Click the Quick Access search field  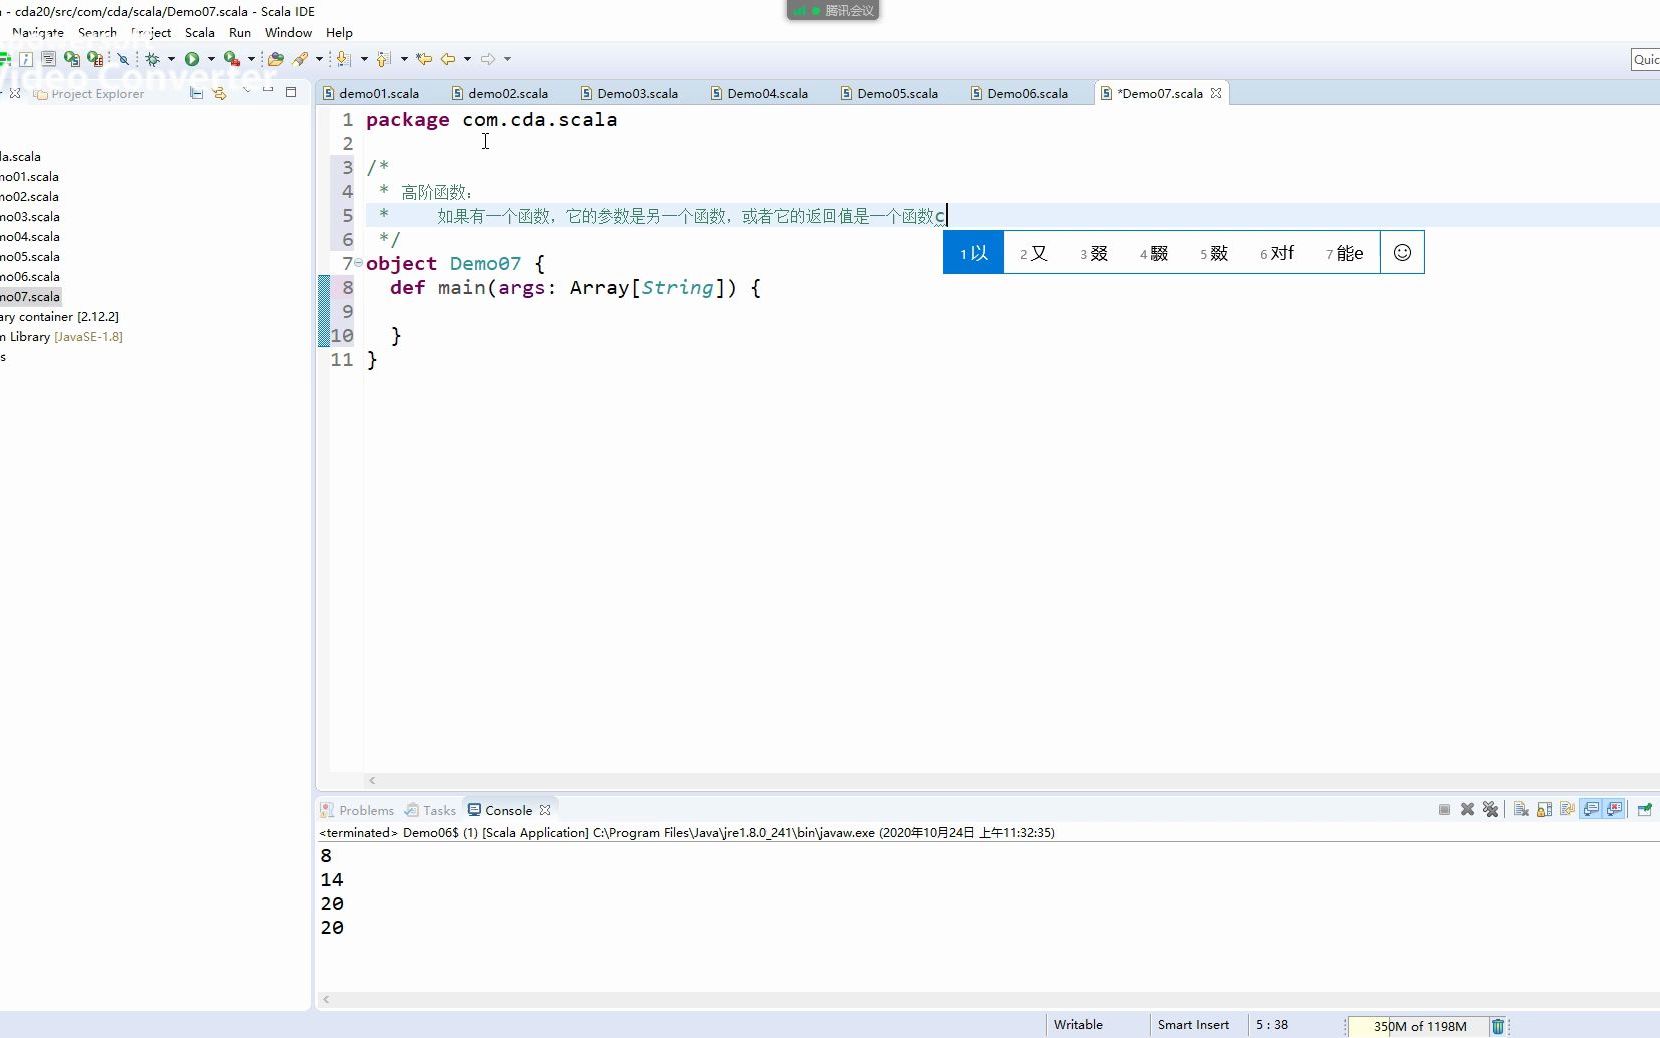point(1645,60)
